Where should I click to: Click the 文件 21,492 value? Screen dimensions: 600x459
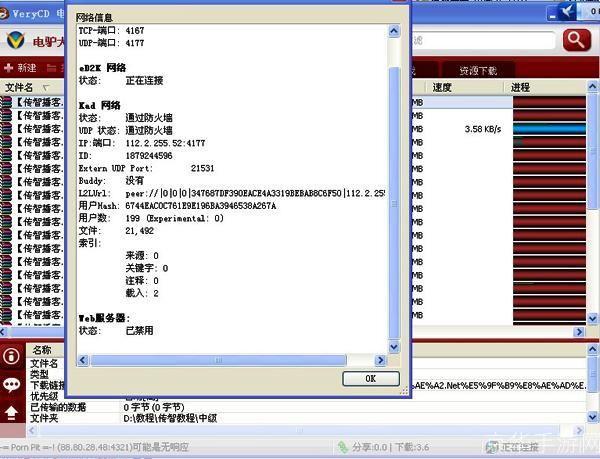click(x=140, y=231)
